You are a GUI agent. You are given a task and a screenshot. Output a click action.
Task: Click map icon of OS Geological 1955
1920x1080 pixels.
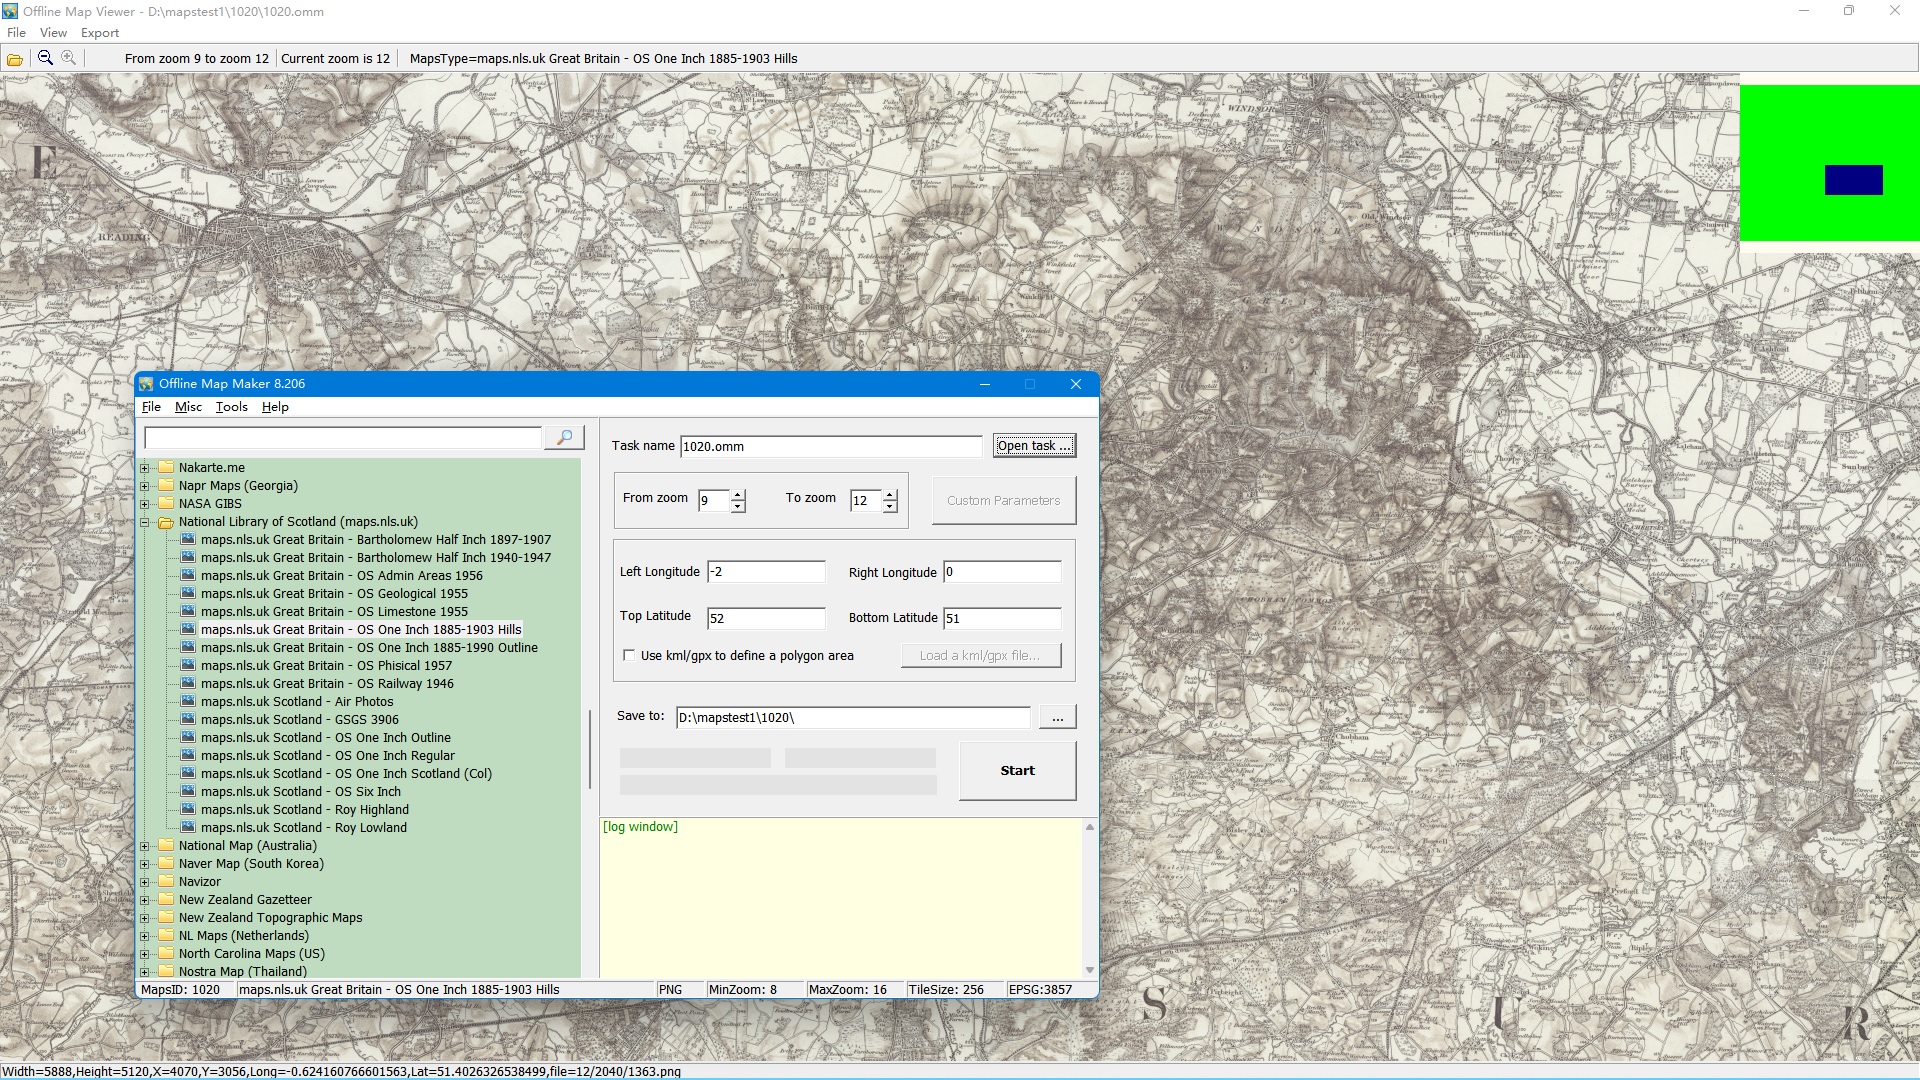188,593
